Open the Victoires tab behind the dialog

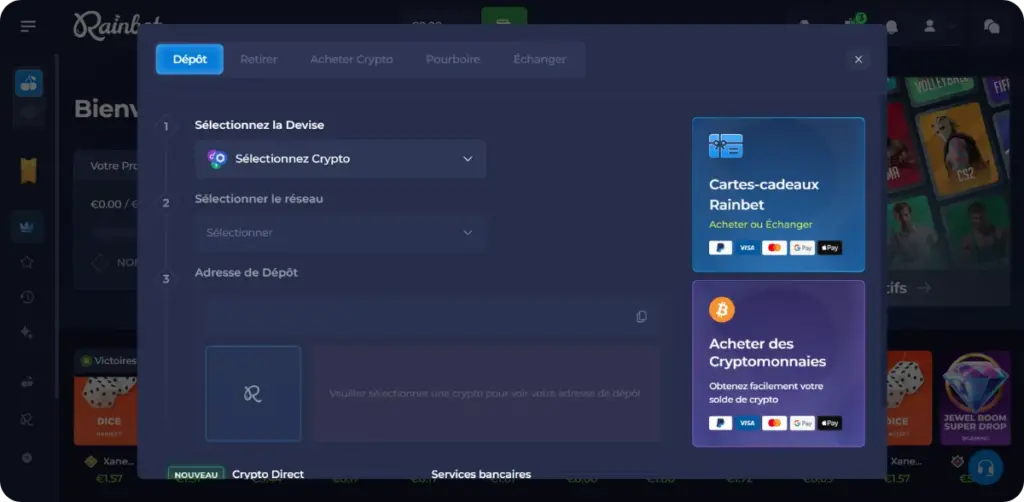click(x=108, y=360)
